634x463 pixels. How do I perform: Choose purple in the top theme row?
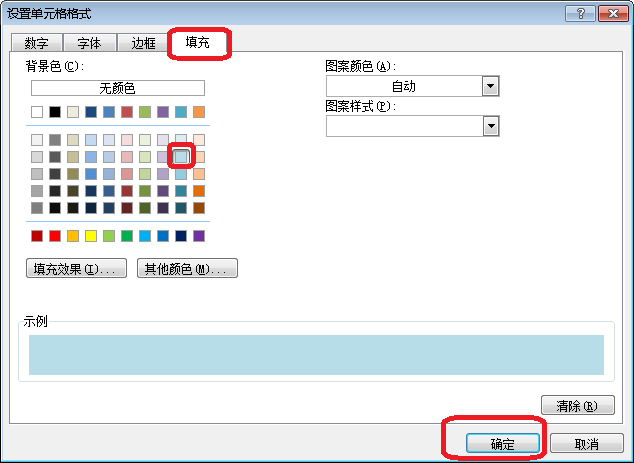coord(163,112)
